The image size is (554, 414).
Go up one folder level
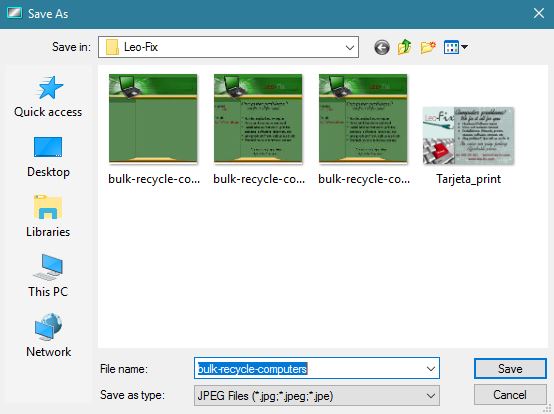(405, 47)
